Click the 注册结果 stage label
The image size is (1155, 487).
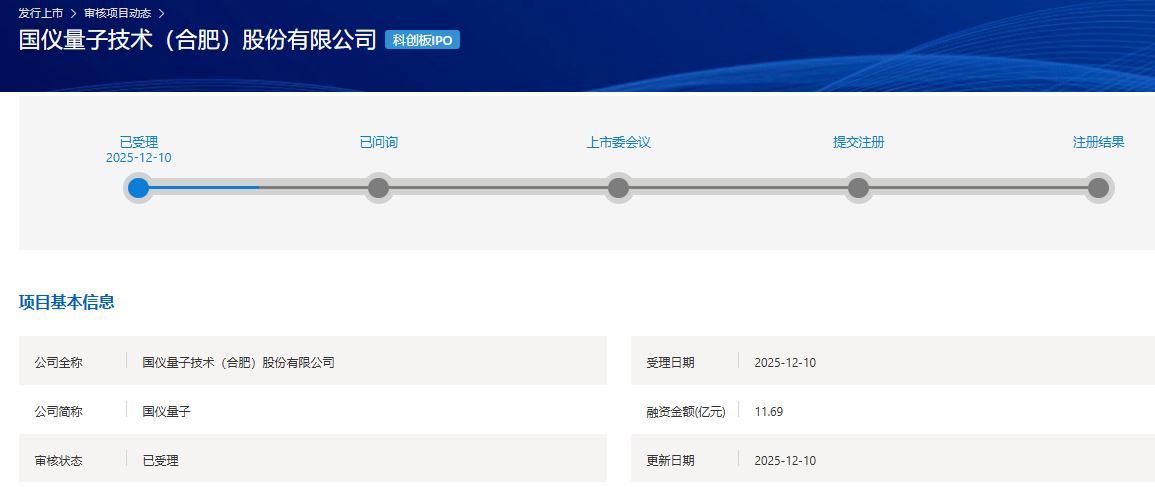tap(1098, 142)
